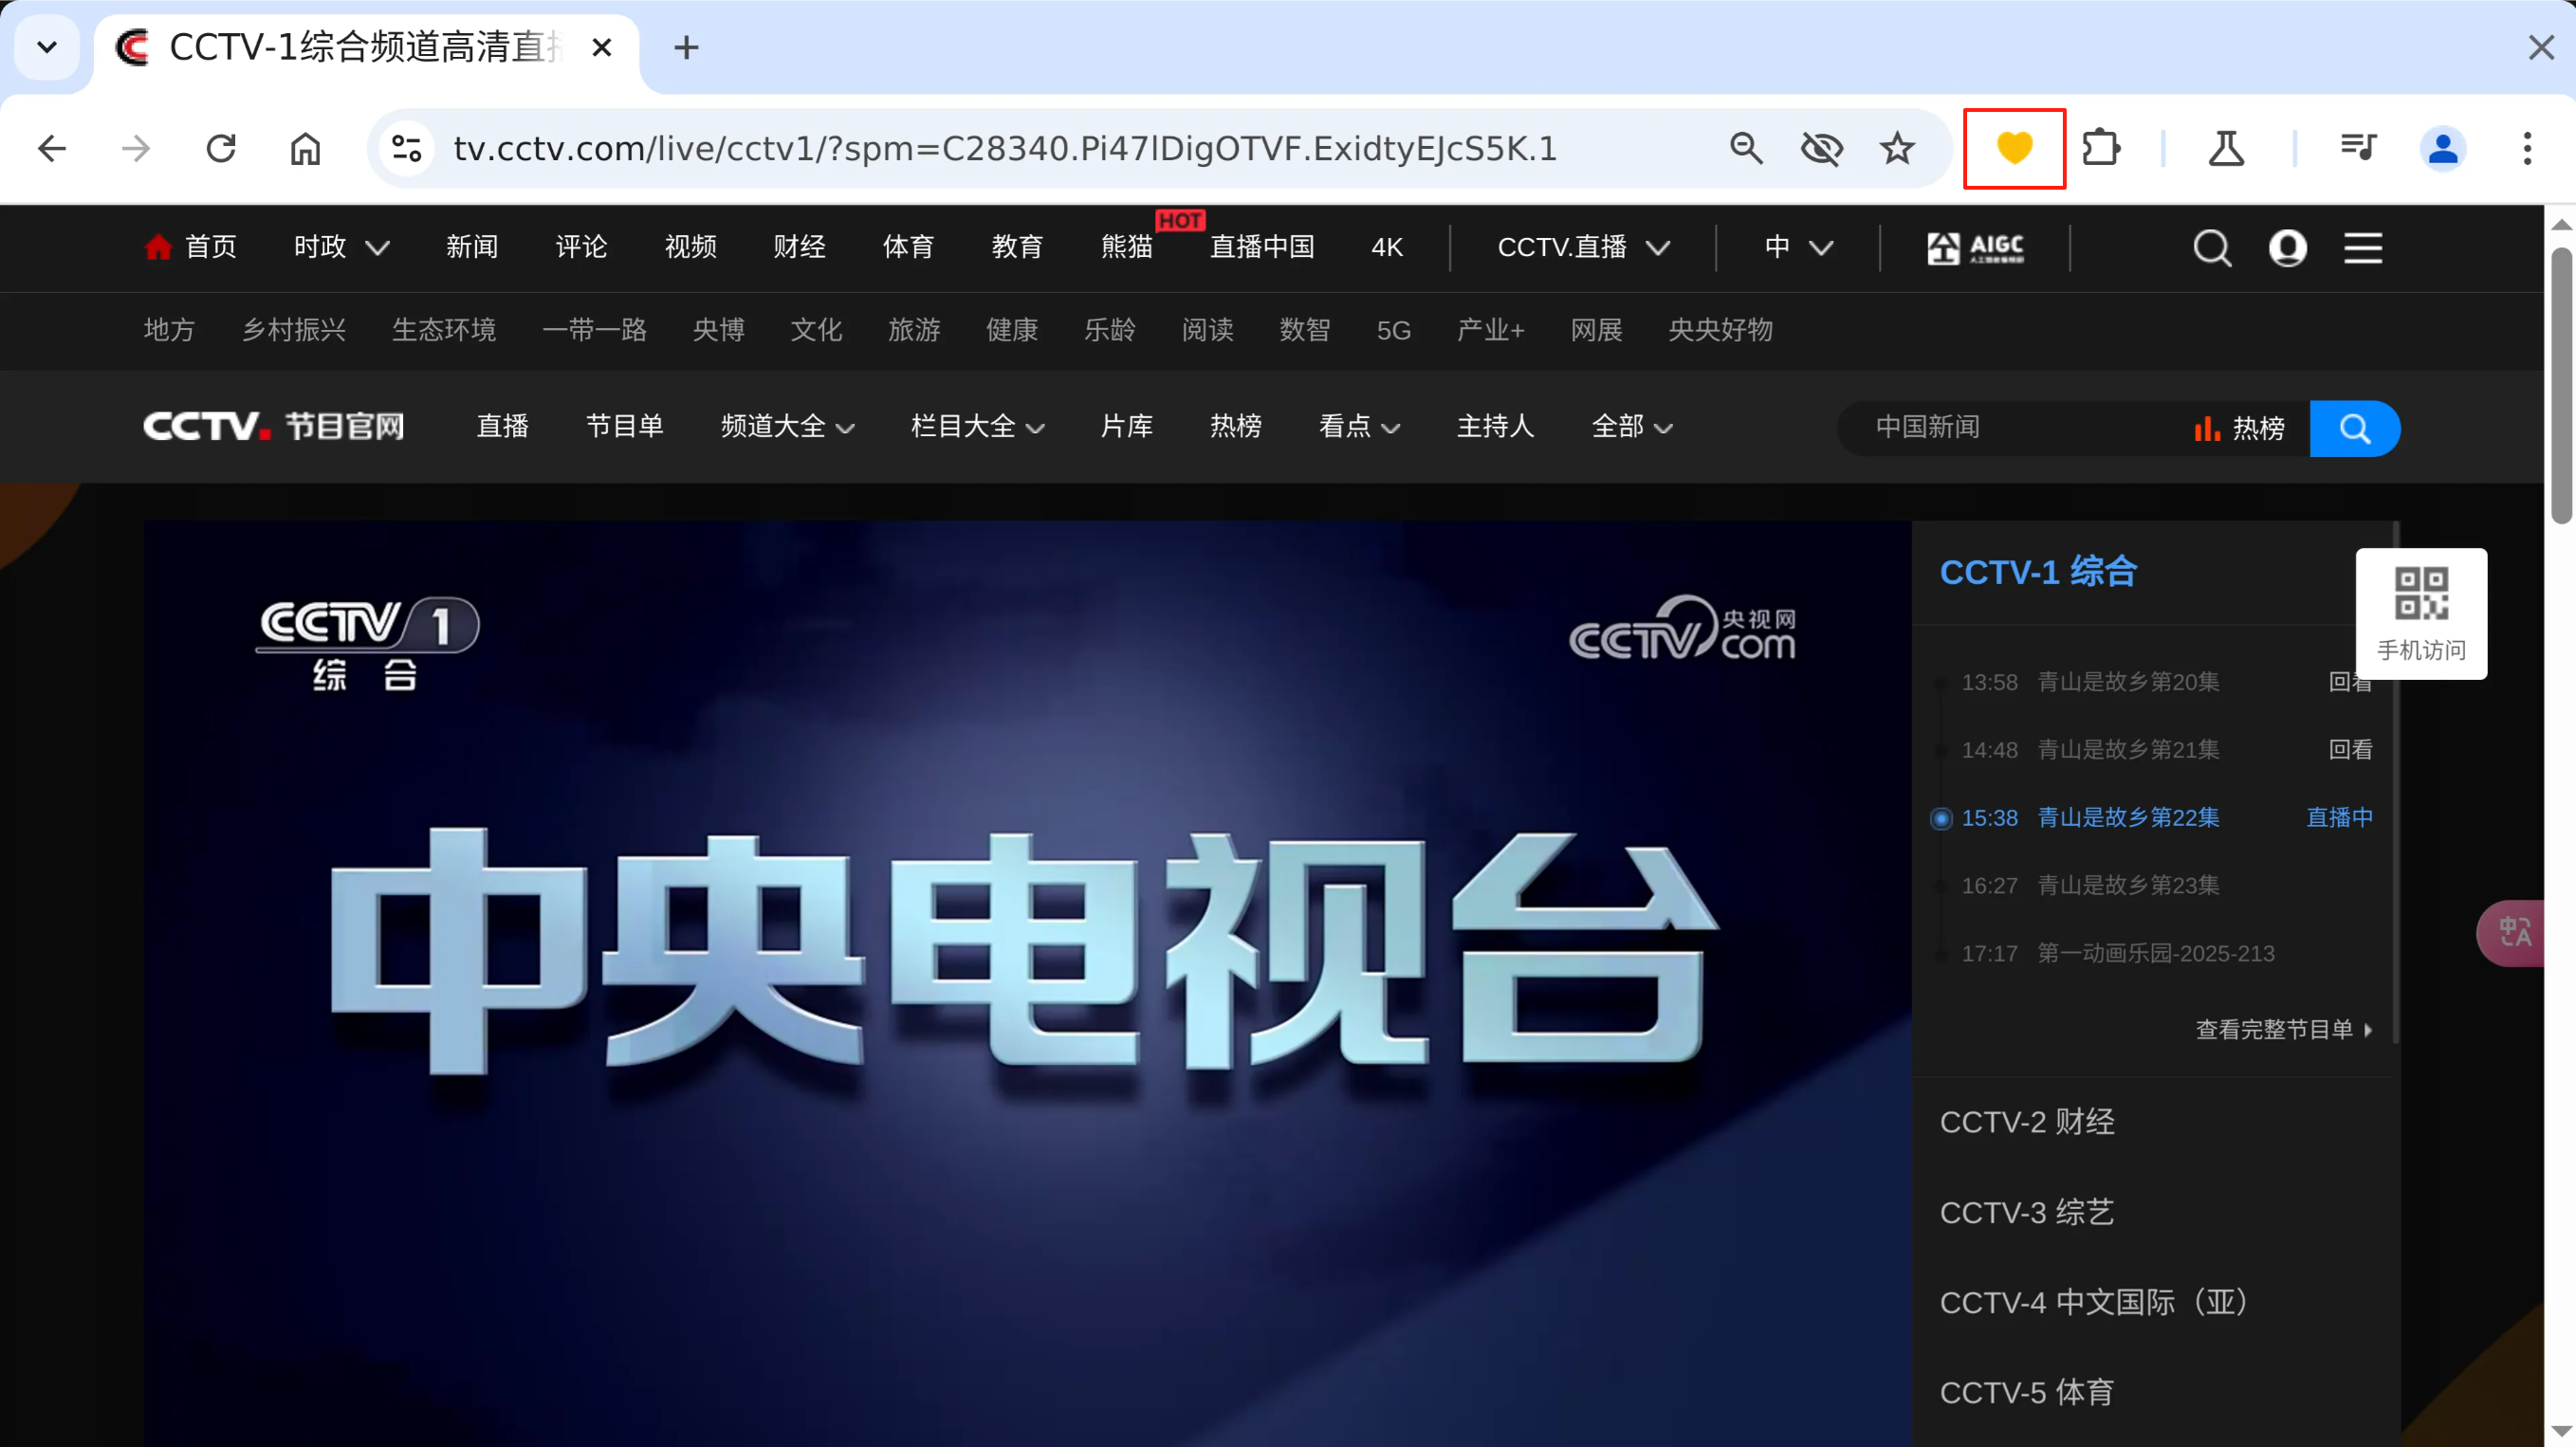Screen dimensions: 2576x1447
Task: Select the 财经 navigation item
Action: (x=799, y=247)
